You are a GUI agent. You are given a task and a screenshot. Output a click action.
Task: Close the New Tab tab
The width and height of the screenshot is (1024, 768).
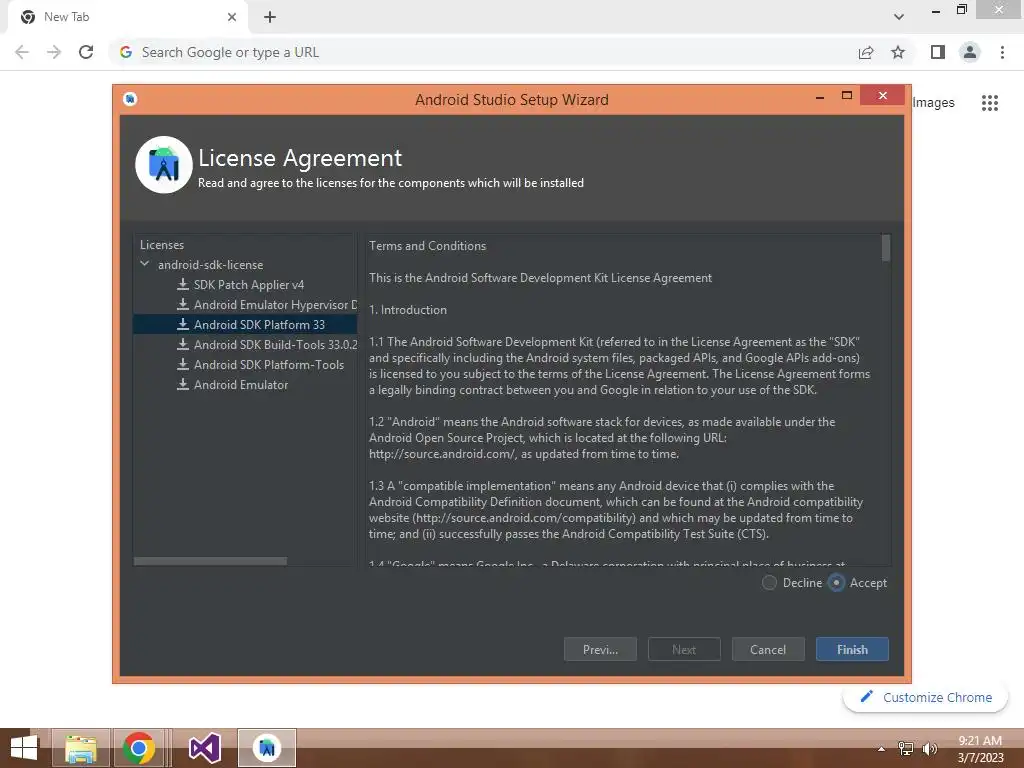[x=232, y=17]
